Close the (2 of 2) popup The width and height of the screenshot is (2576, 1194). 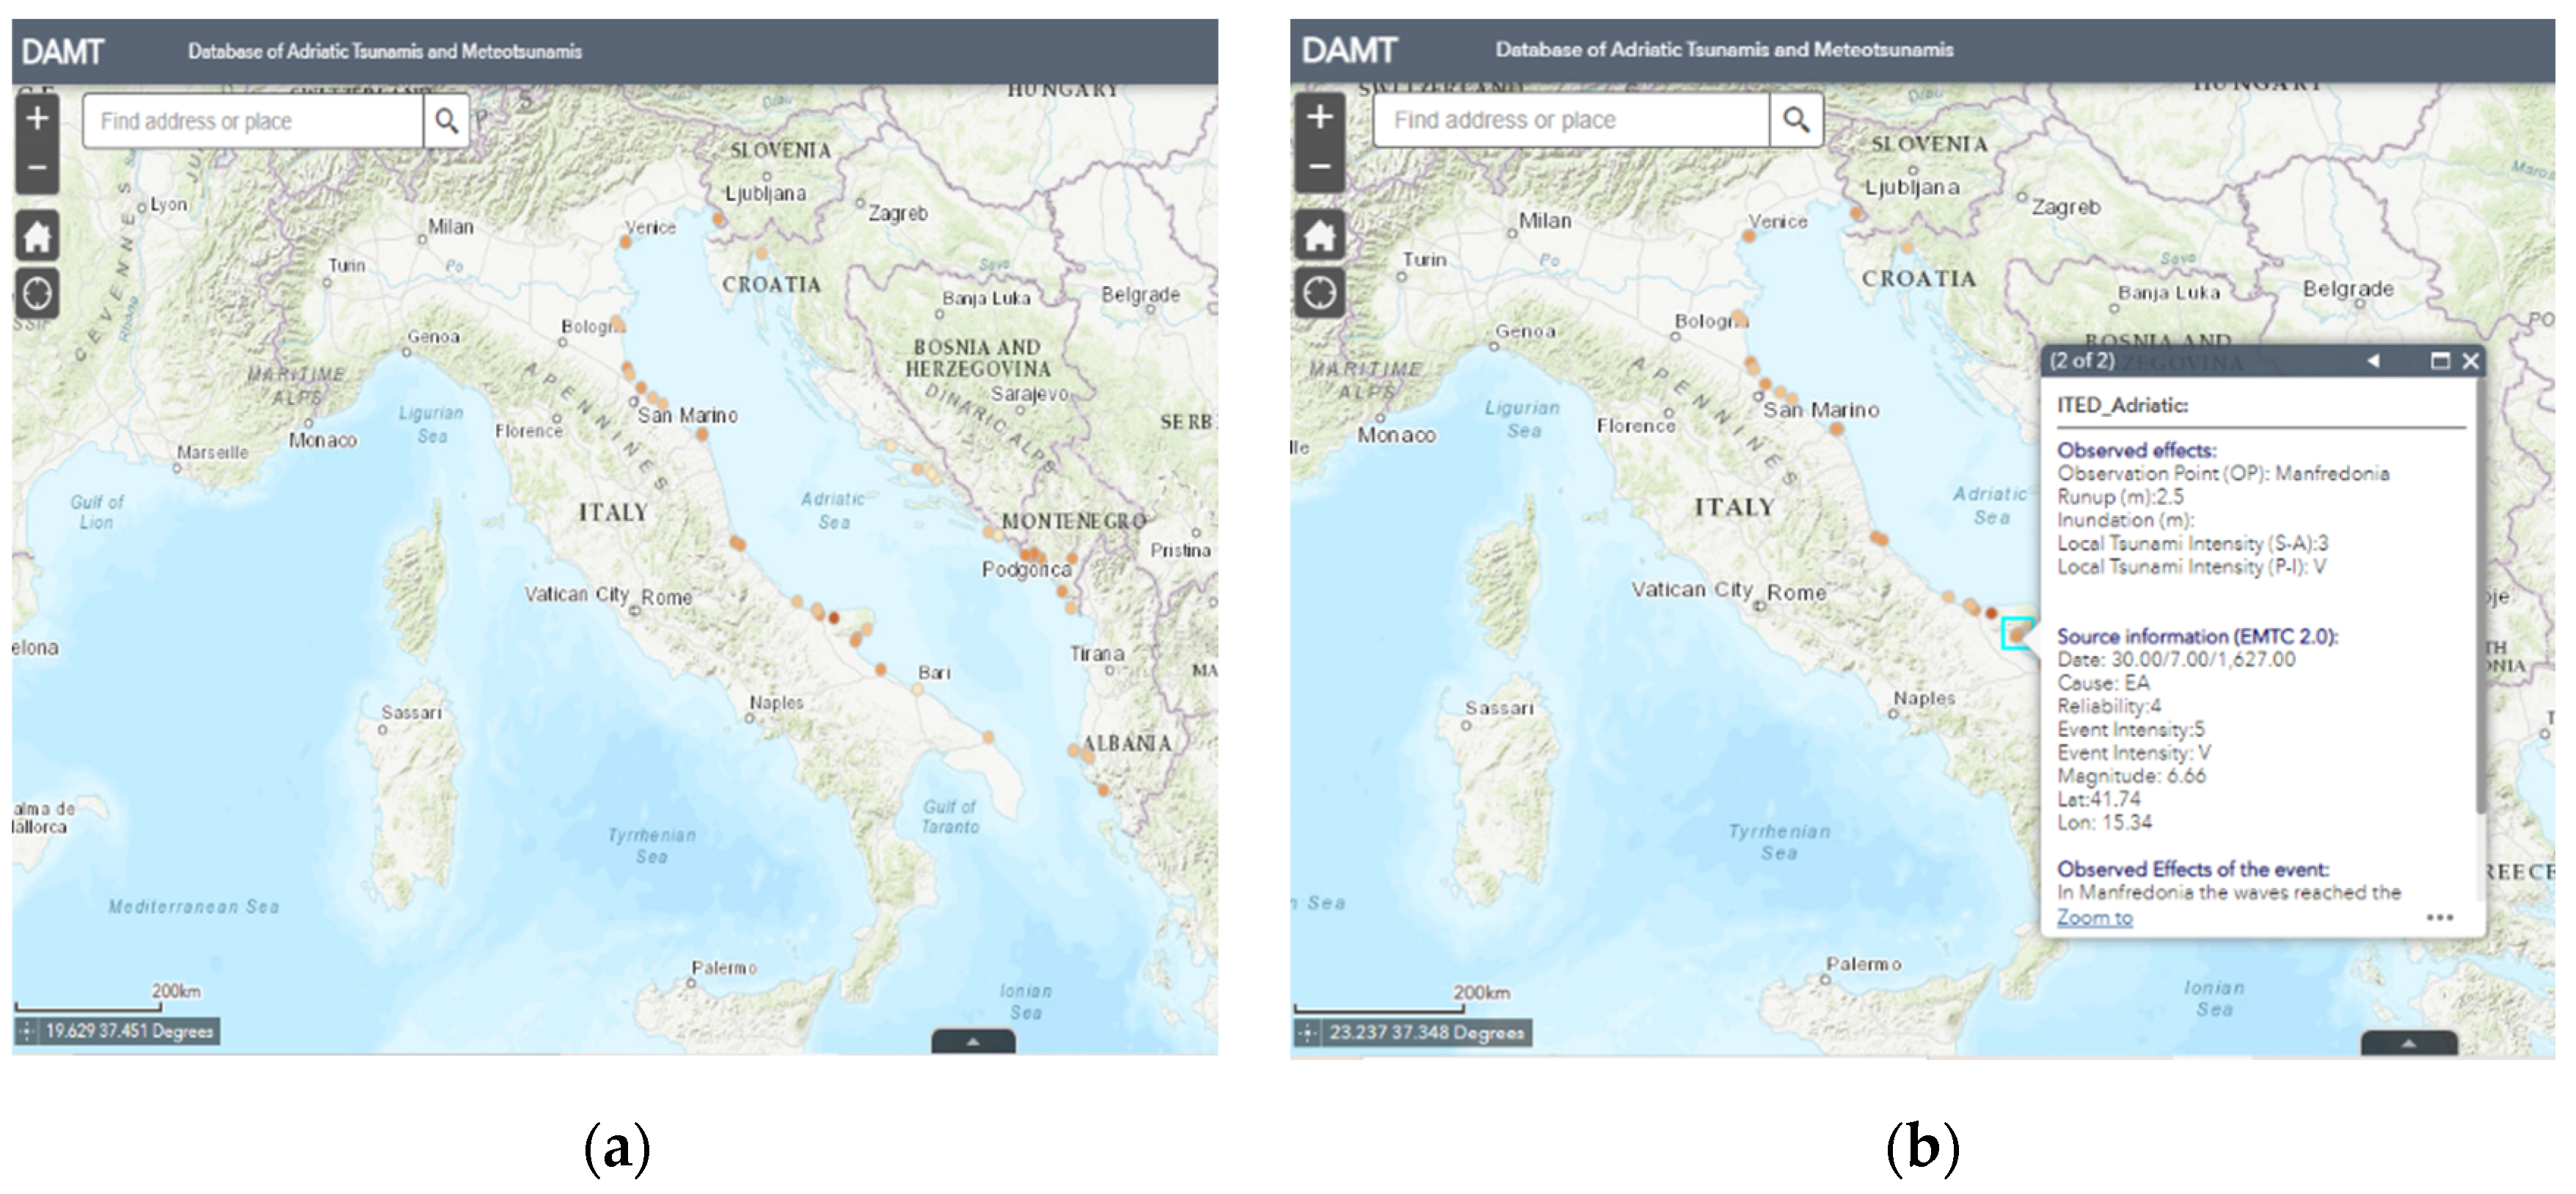tap(2470, 361)
